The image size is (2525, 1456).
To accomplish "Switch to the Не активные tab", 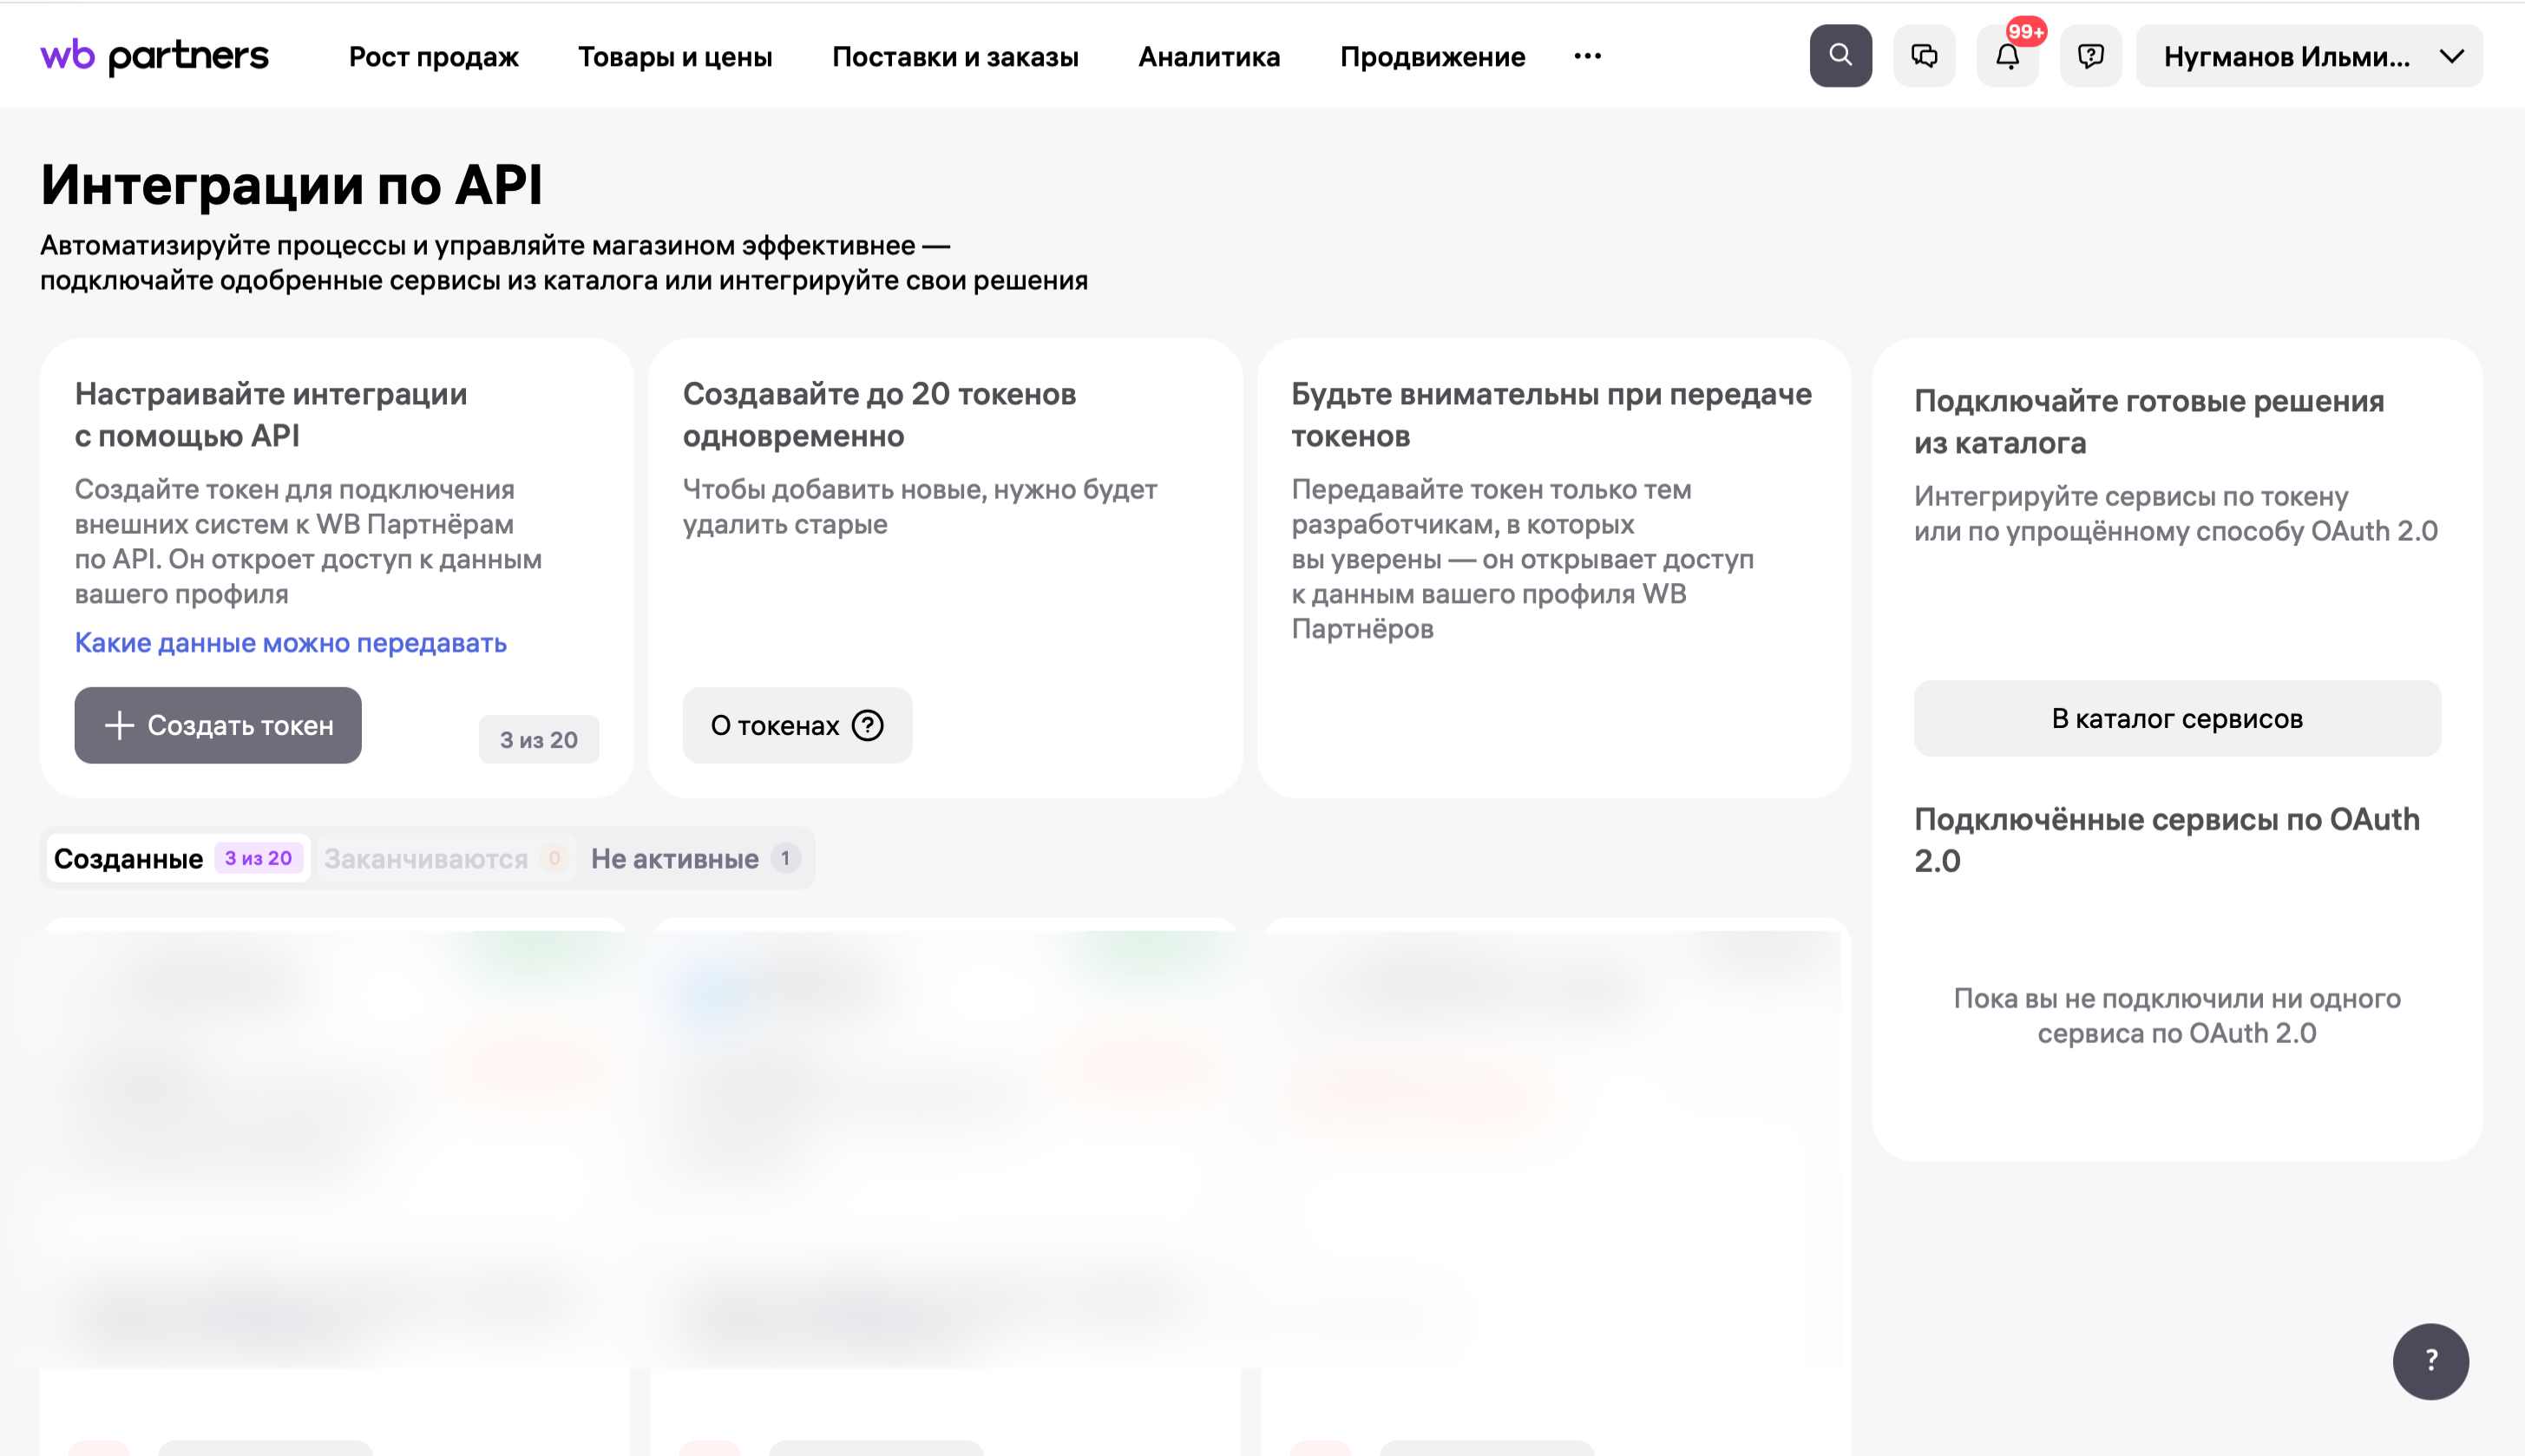I will point(695,858).
